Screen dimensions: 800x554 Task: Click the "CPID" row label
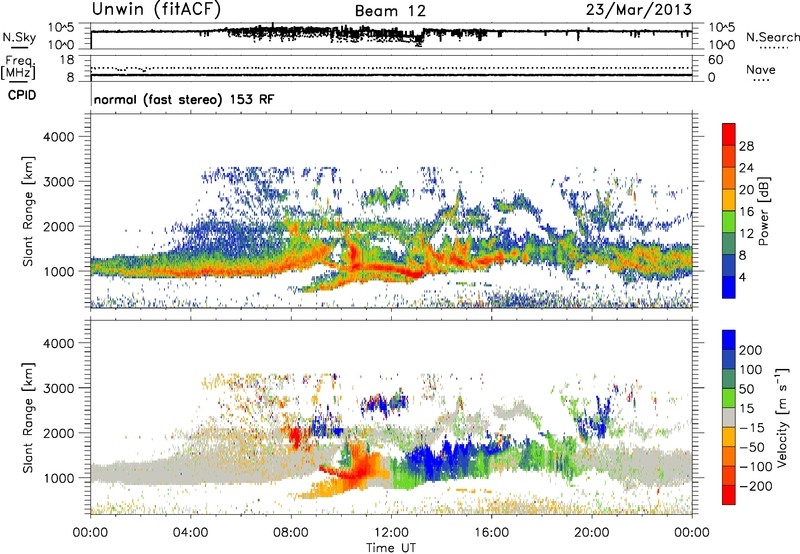pyautogui.click(x=22, y=95)
